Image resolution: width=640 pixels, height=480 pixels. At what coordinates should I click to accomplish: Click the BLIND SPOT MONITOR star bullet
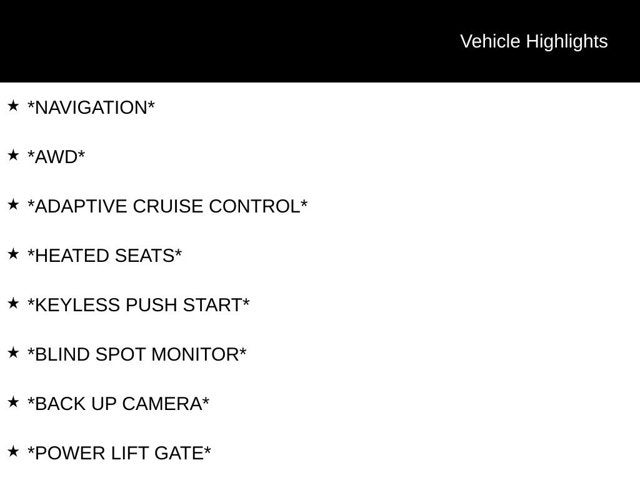click(x=13, y=352)
